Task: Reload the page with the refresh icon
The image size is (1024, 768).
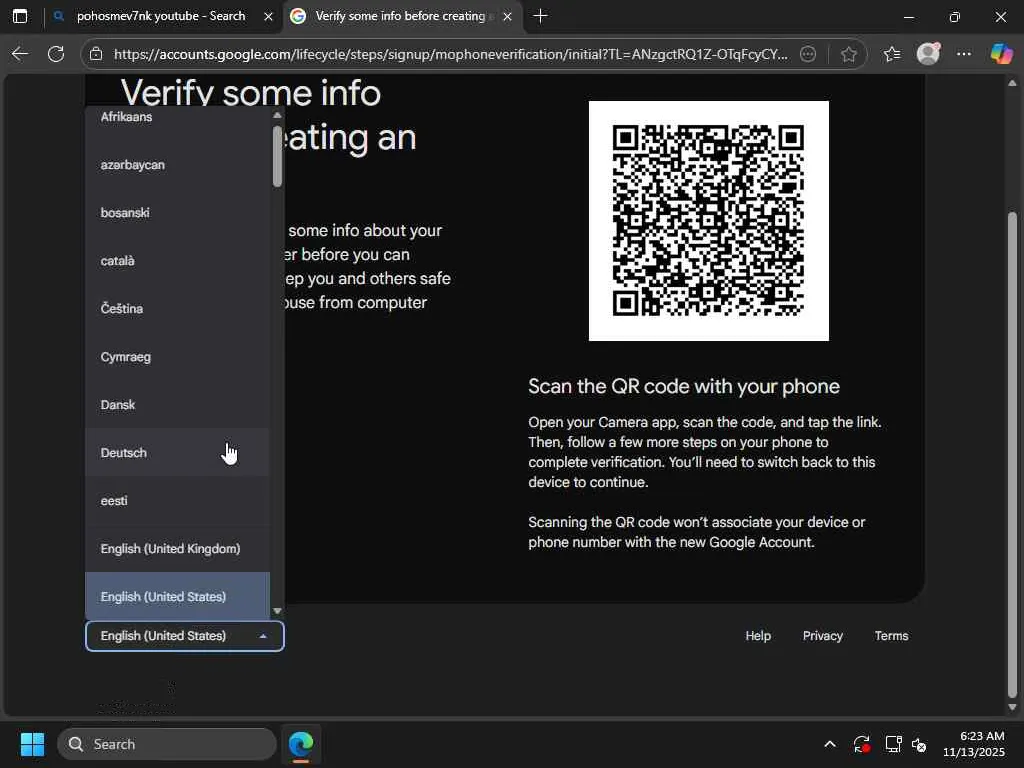Action: pos(56,54)
